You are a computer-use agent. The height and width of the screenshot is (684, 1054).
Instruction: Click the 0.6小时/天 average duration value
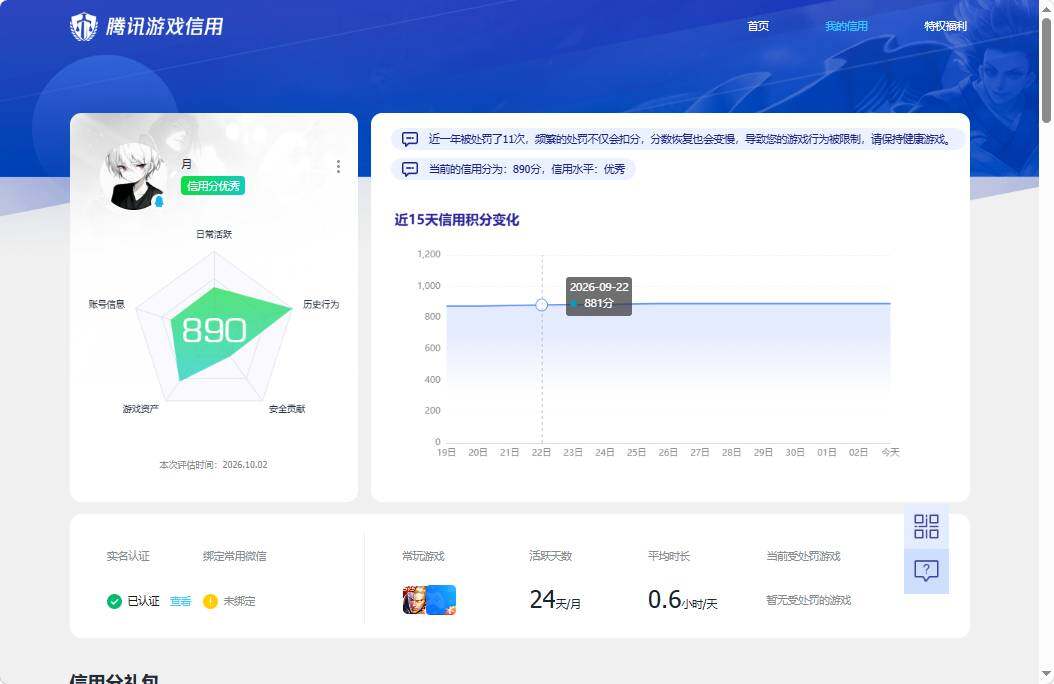coord(682,599)
